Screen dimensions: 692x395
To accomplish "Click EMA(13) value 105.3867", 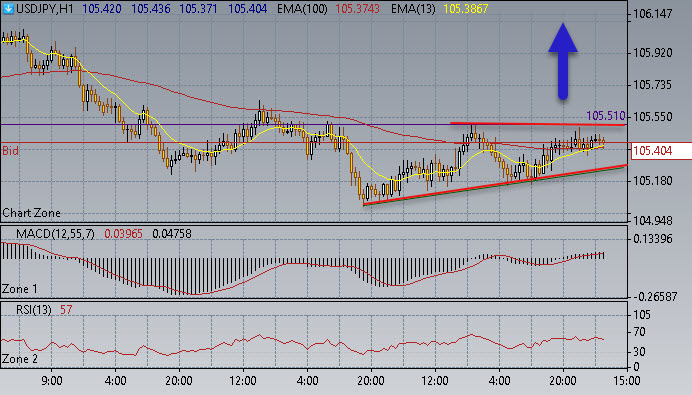I will point(466,9).
